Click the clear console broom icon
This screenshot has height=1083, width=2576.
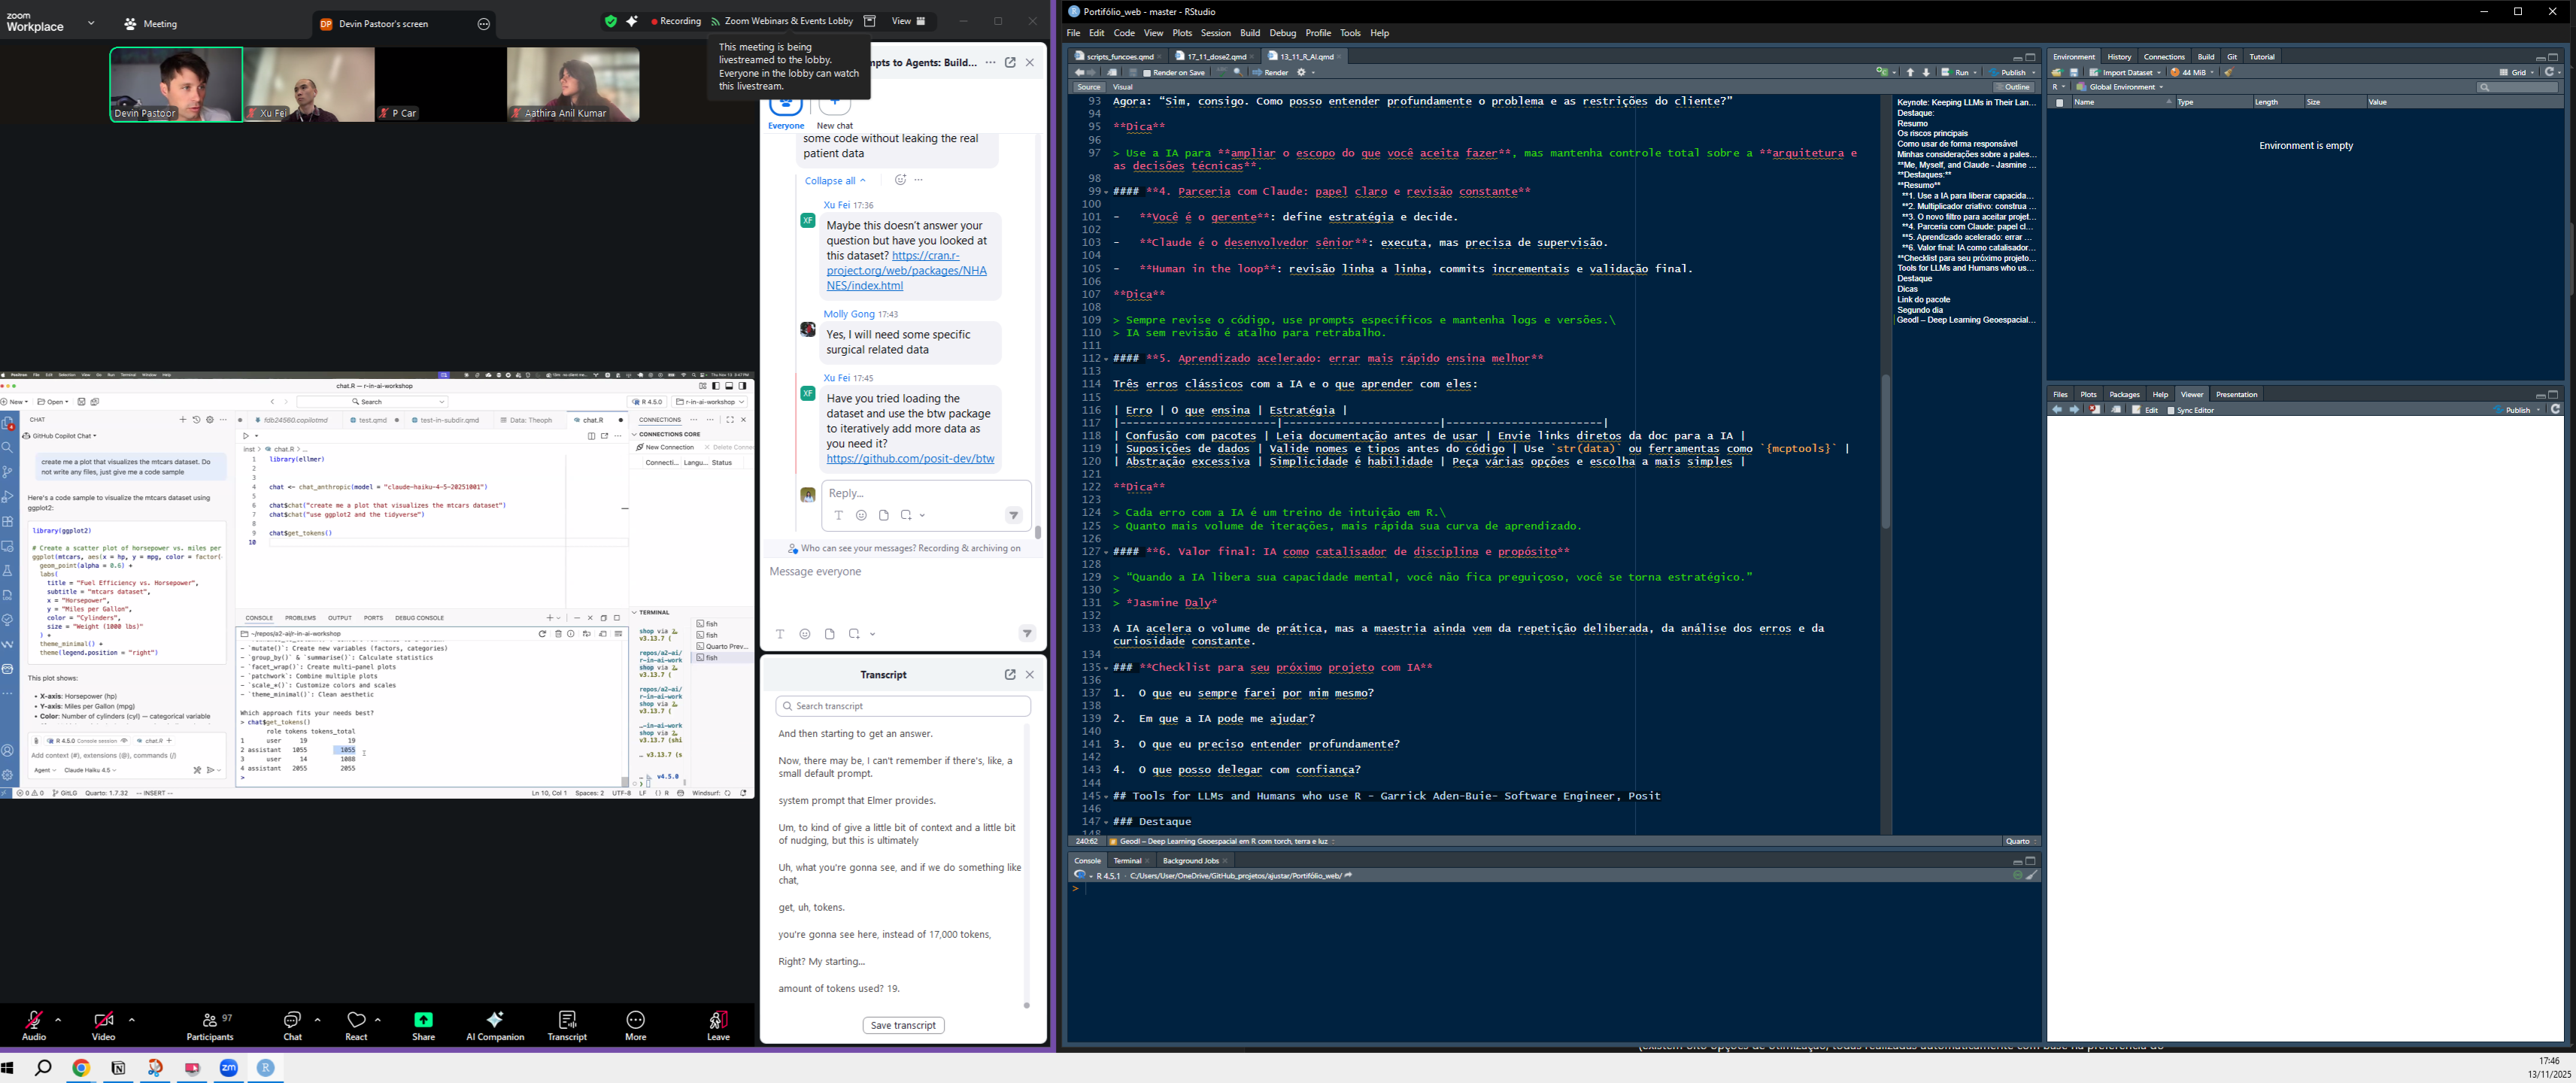pos(2032,876)
